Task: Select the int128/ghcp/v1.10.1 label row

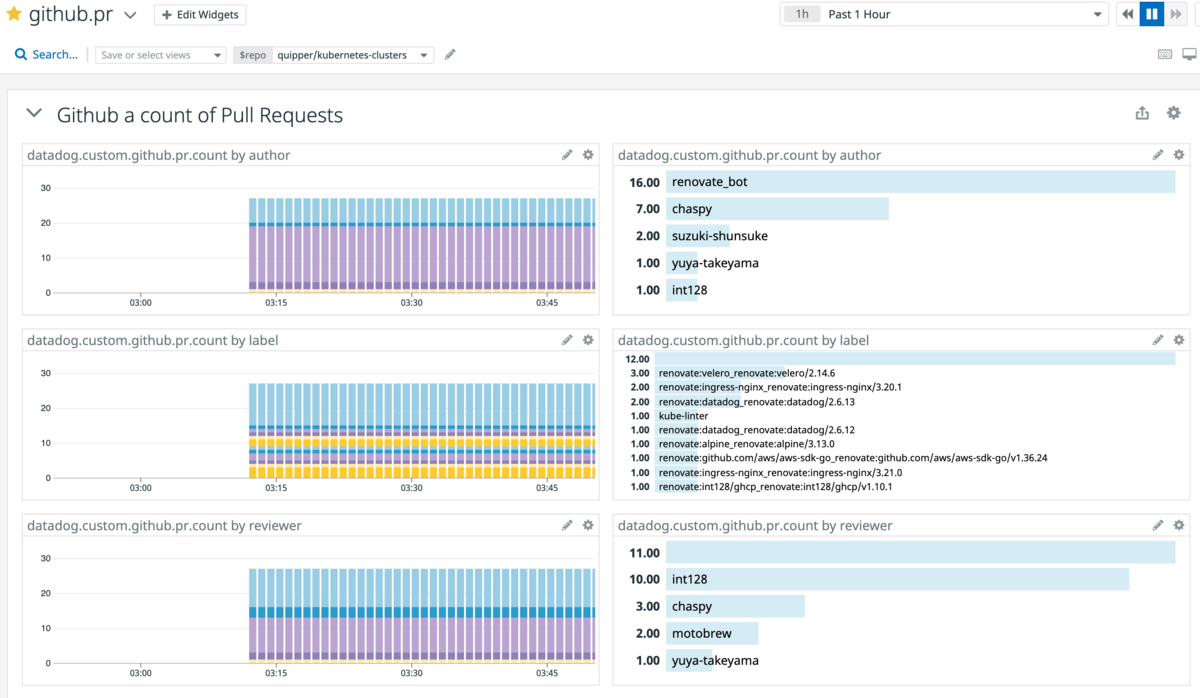Action: coord(900,486)
